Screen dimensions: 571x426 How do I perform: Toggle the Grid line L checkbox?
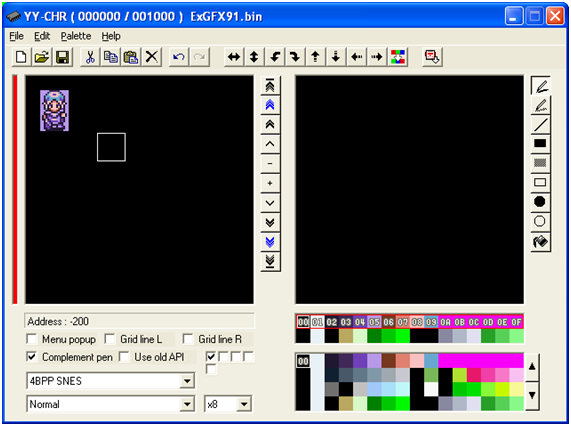pyautogui.click(x=110, y=339)
